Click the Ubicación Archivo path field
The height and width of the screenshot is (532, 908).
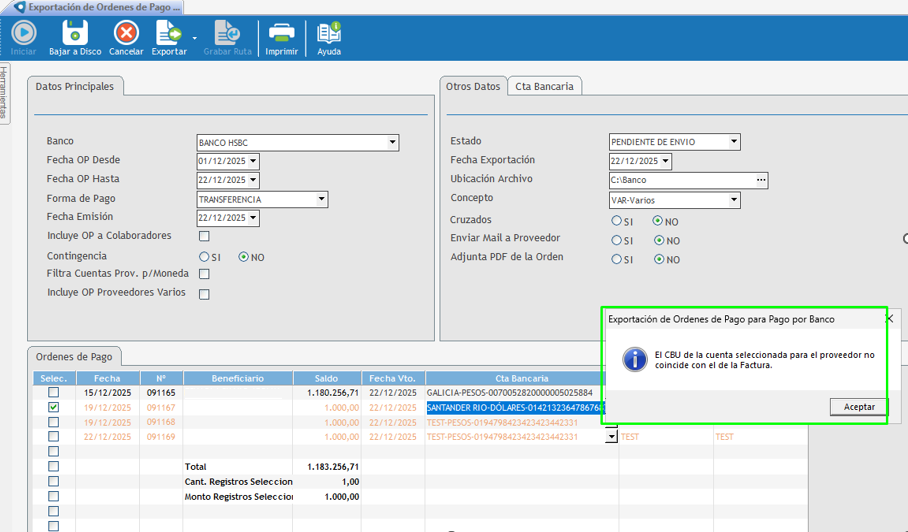click(682, 180)
